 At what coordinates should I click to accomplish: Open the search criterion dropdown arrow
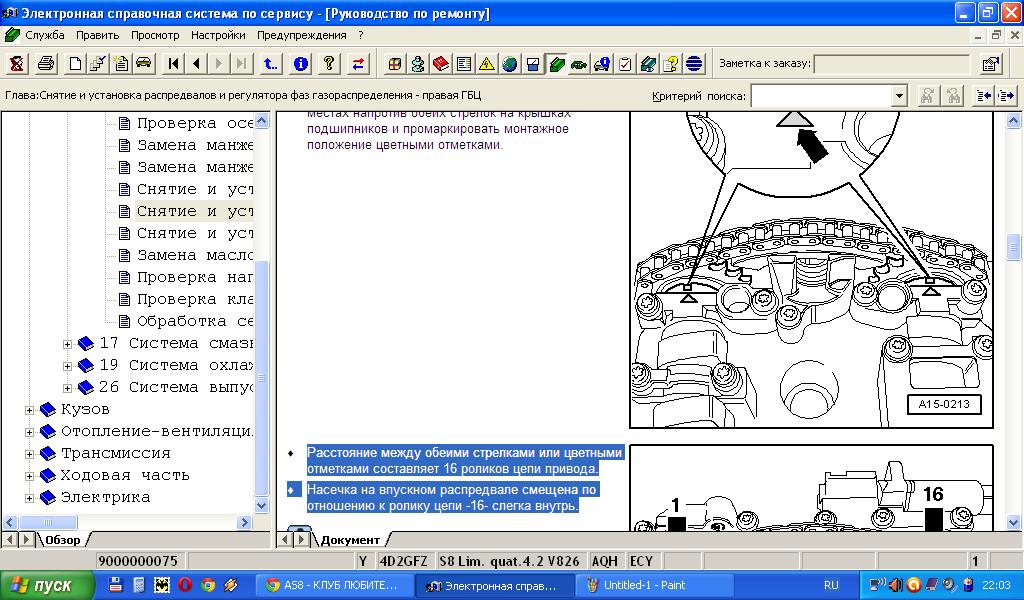(899, 96)
